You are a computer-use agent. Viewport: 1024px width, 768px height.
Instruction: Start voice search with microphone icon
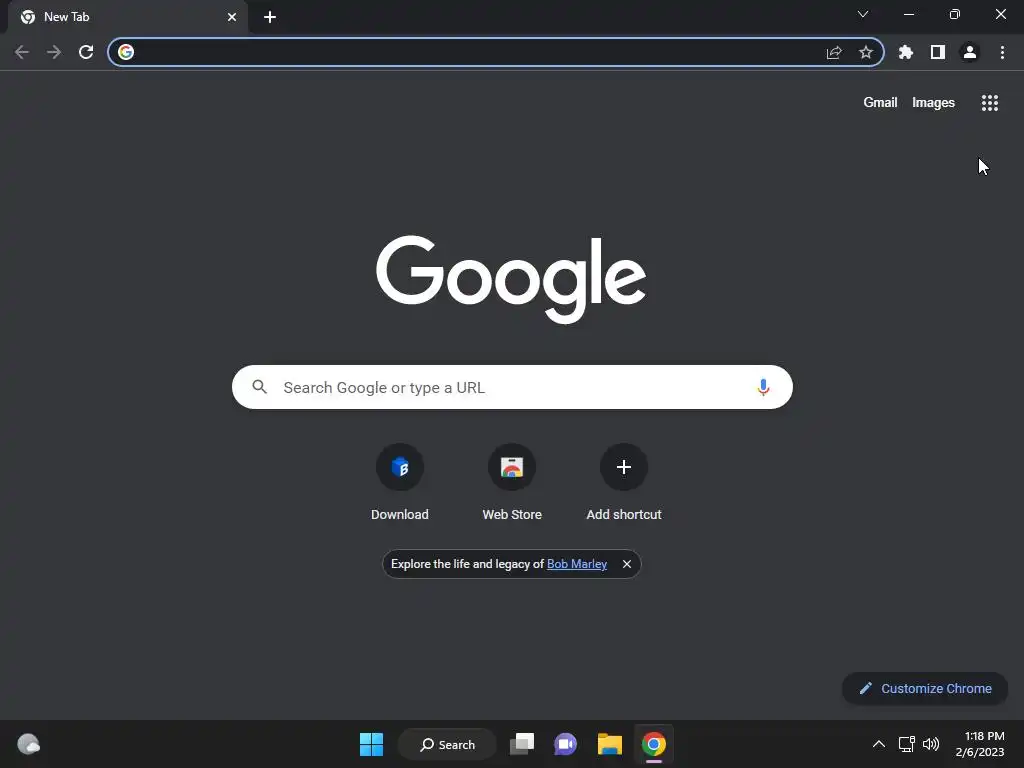(763, 387)
